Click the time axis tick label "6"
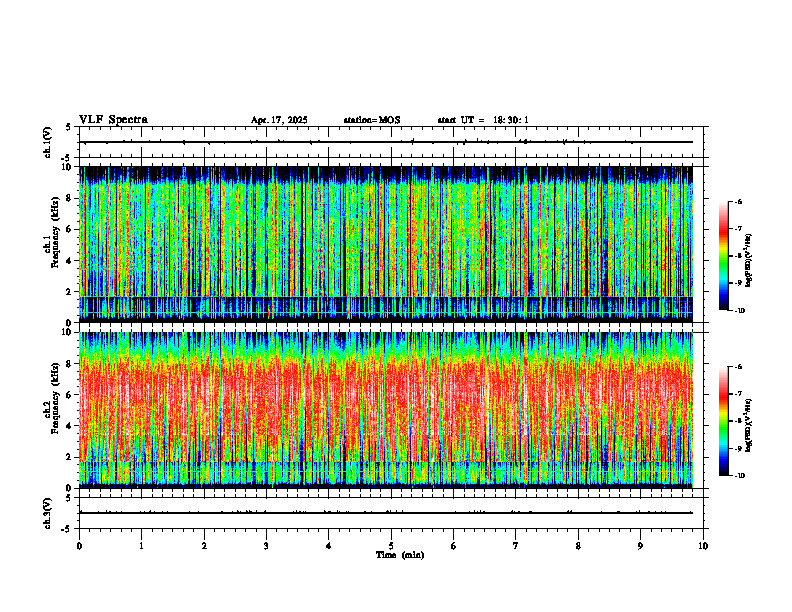This screenshot has width=792, height=612. (453, 546)
